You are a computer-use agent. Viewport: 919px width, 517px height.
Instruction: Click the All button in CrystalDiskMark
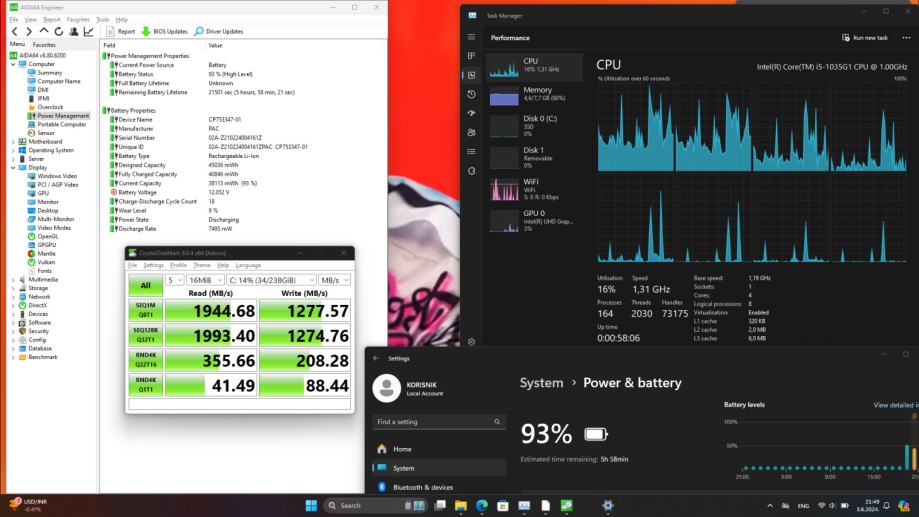(x=145, y=285)
